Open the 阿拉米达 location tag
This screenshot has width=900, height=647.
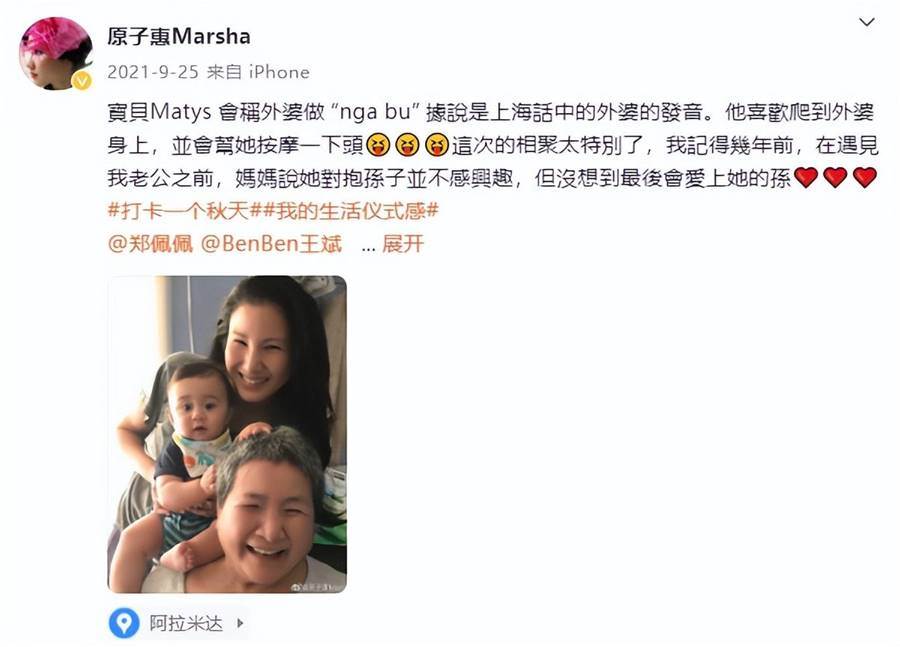click(185, 623)
